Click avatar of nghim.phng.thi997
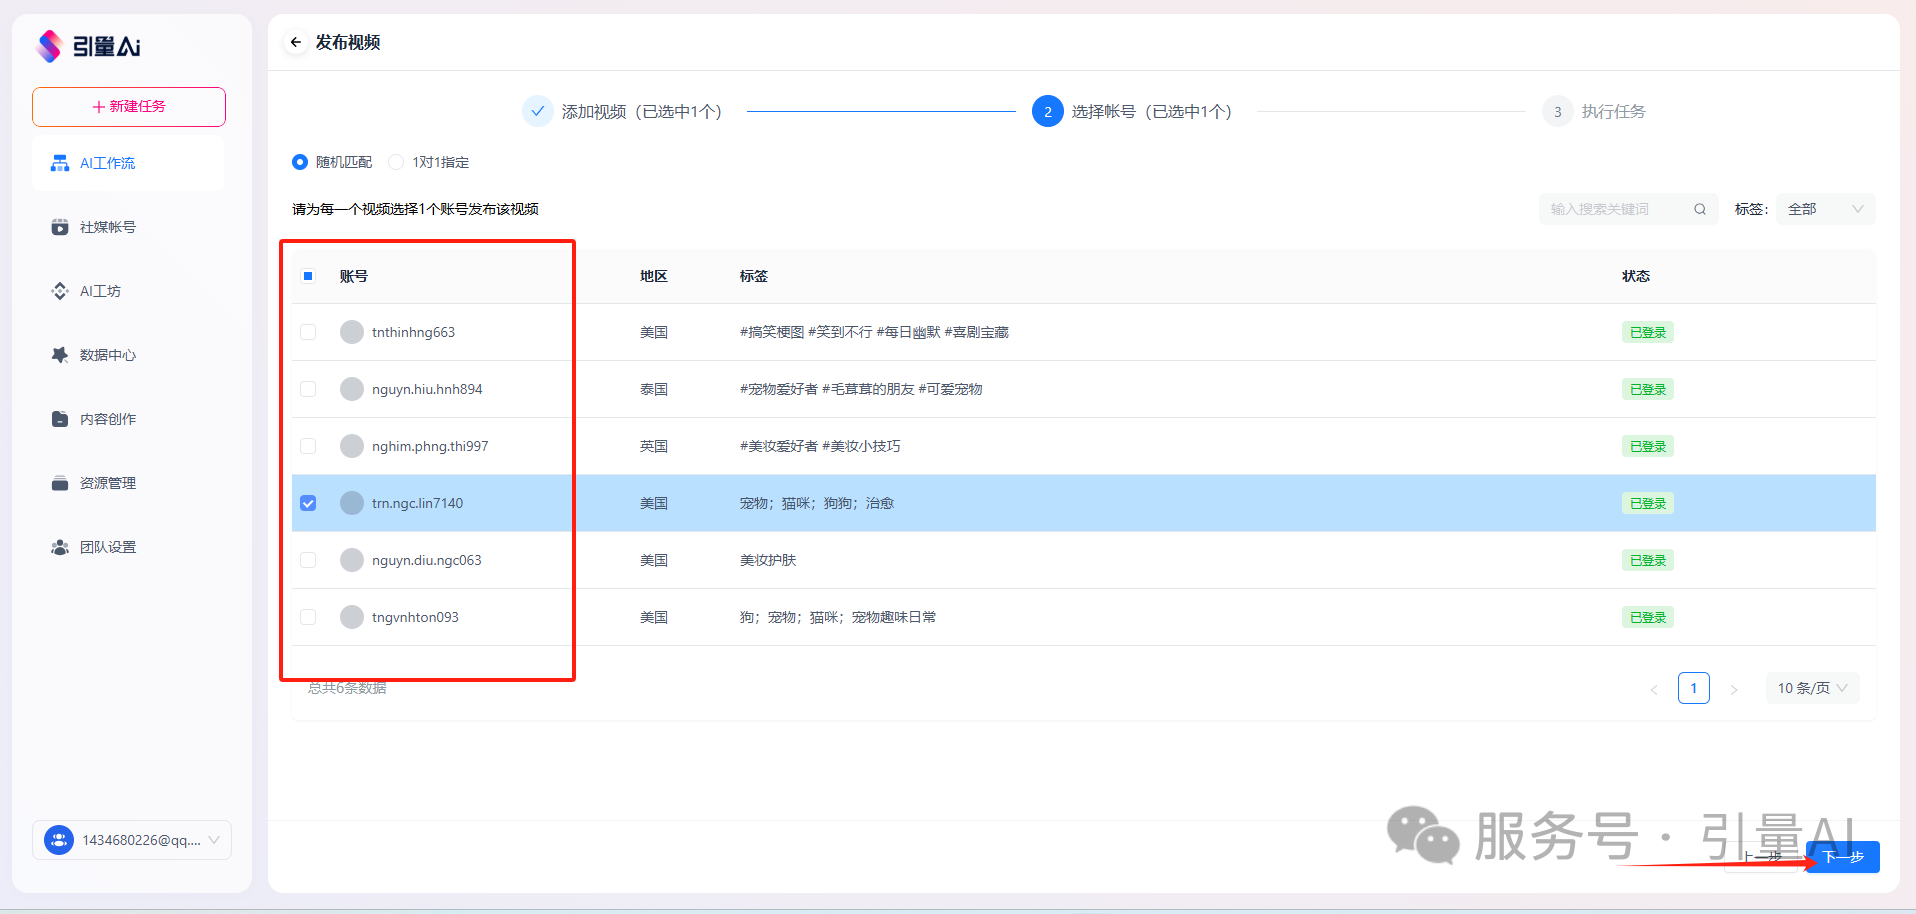1916x914 pixels. point(352,446)
